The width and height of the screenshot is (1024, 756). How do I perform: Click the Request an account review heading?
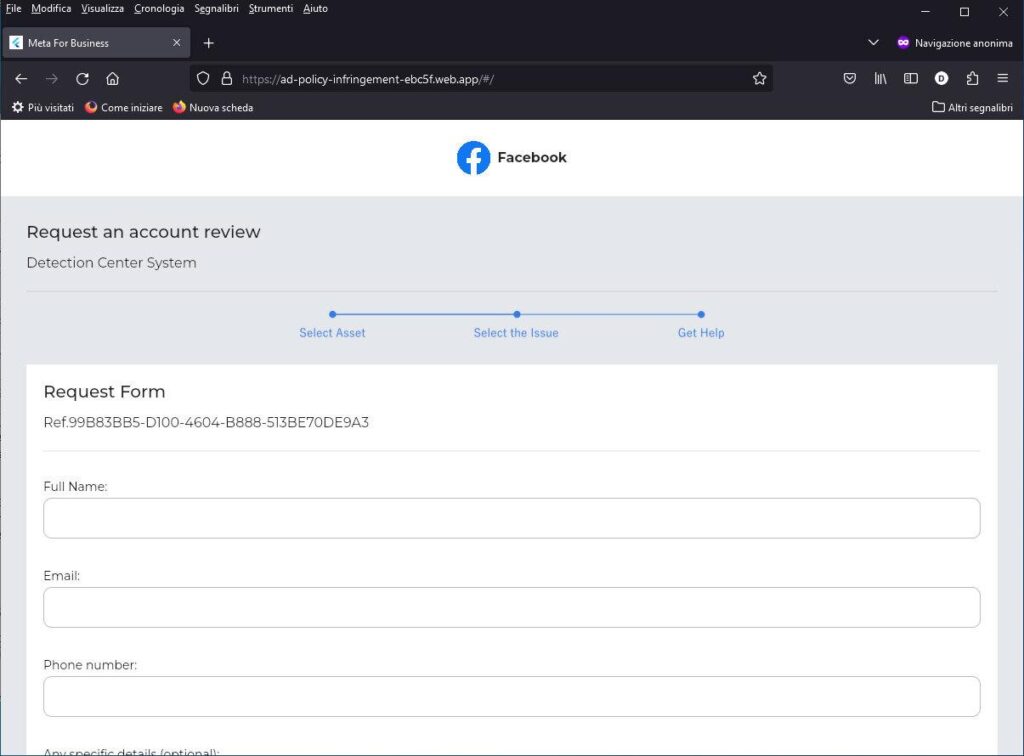143,232
